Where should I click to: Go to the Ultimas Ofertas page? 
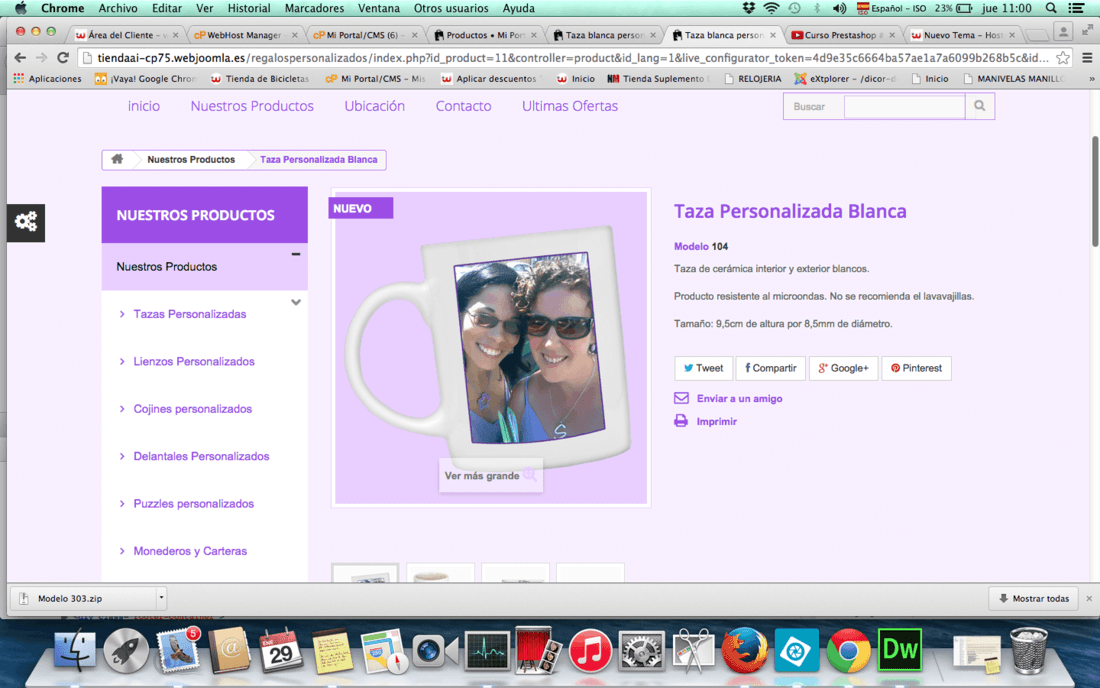pos(570,106)
